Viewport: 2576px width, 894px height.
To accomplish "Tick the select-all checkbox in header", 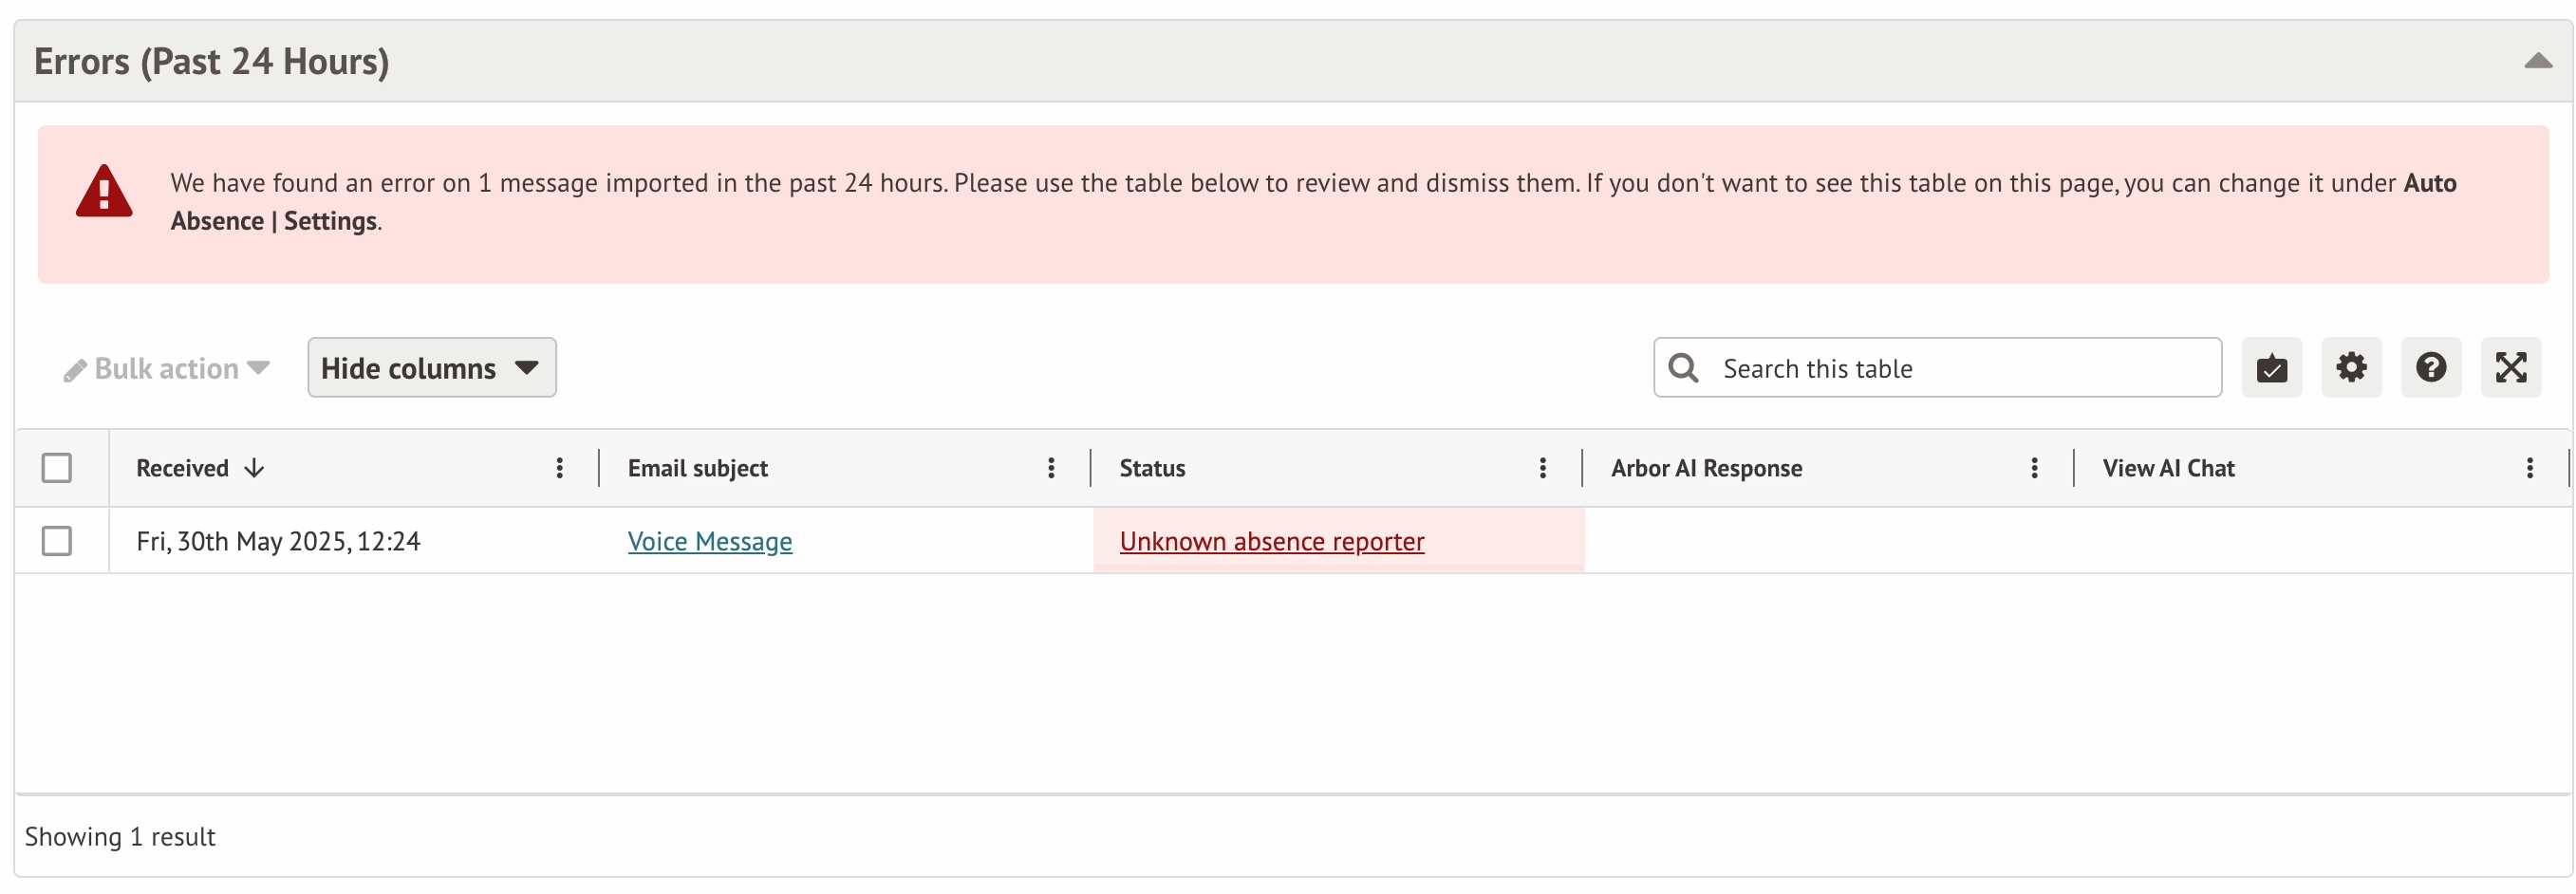I will click(x=57, y=468).
